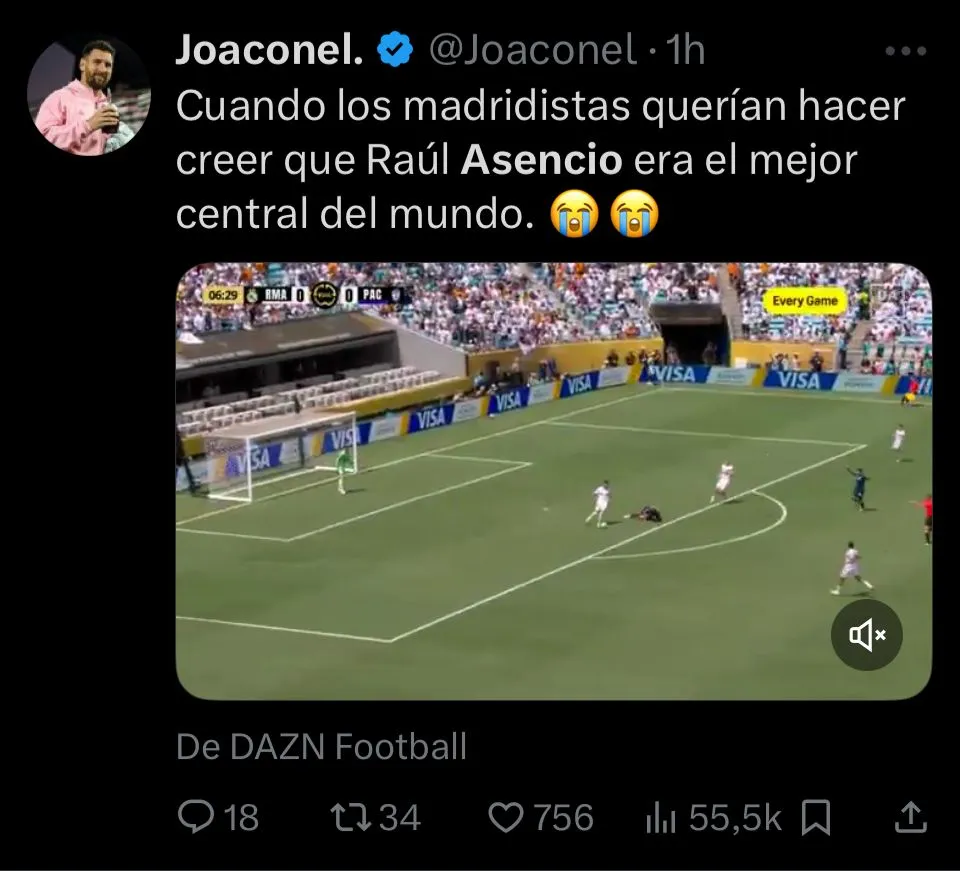
Task: Click the bold Asencio text
Action: [541, 160]
